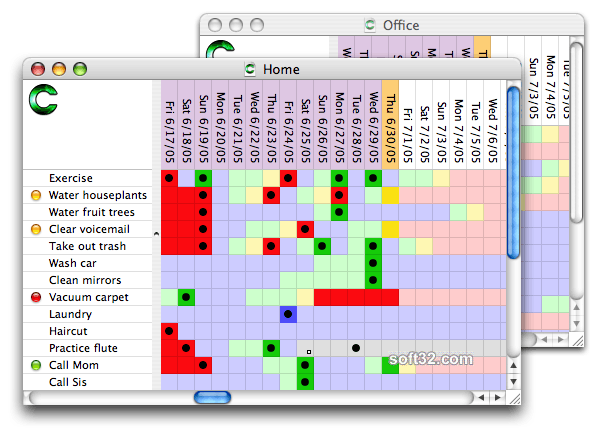Click the C icon in Home title bar
The image size is (600, 435).
(250, 69)
